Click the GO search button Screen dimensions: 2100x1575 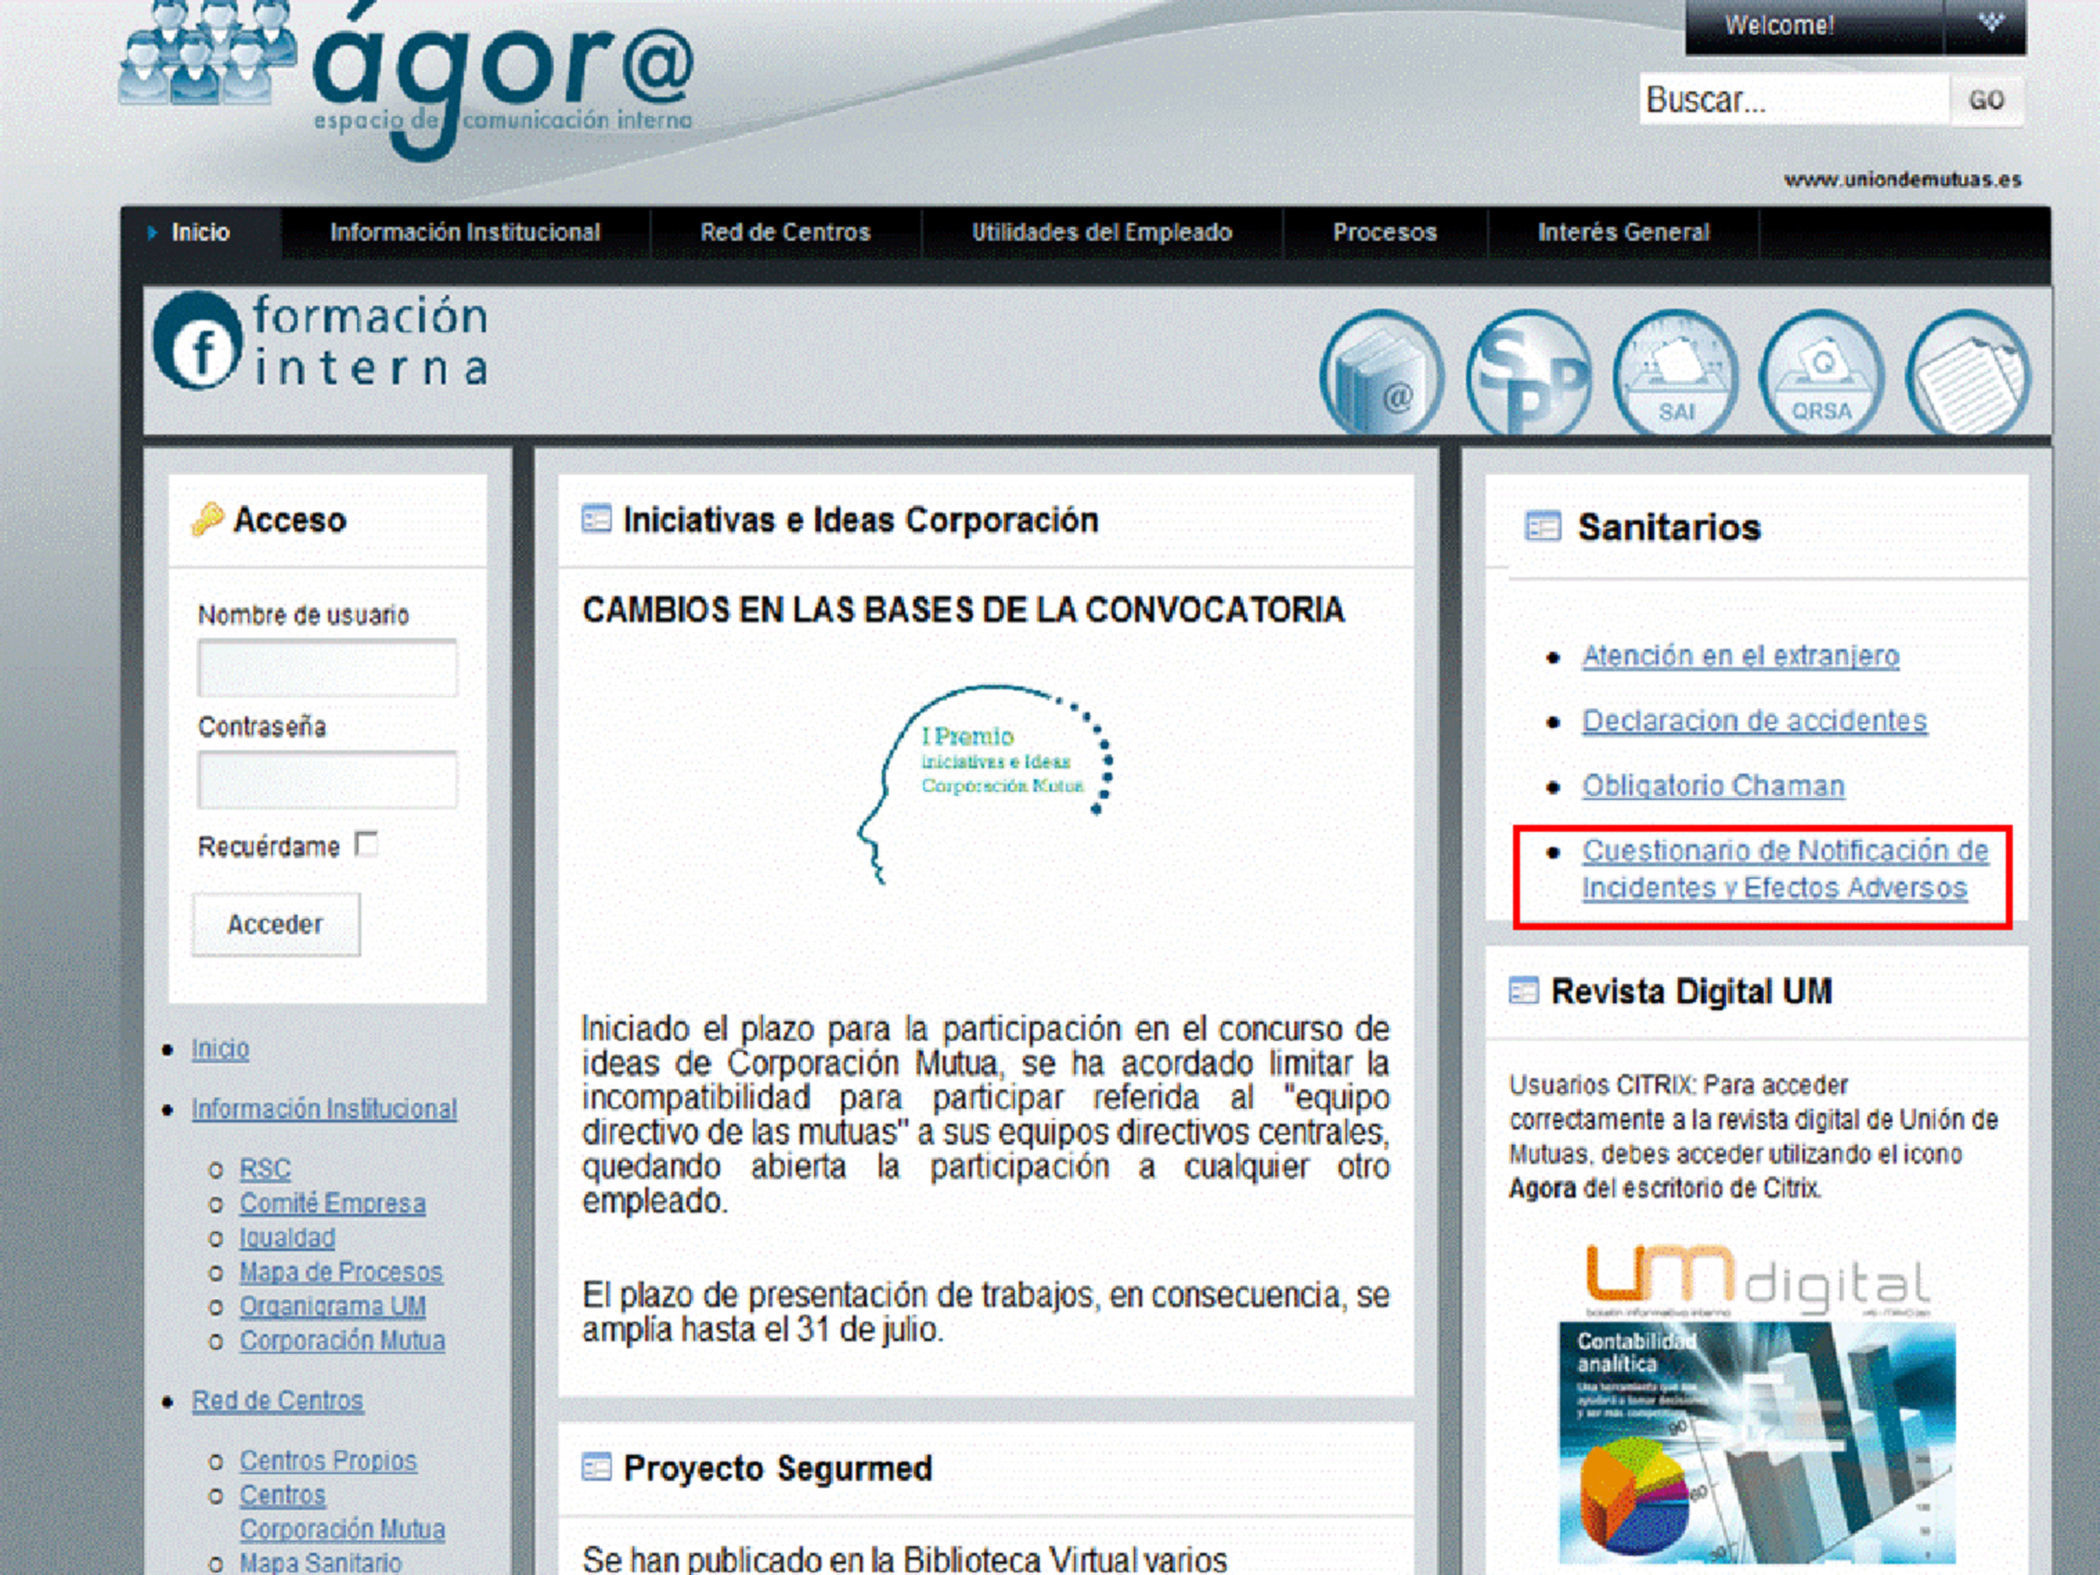point(1986,100)
